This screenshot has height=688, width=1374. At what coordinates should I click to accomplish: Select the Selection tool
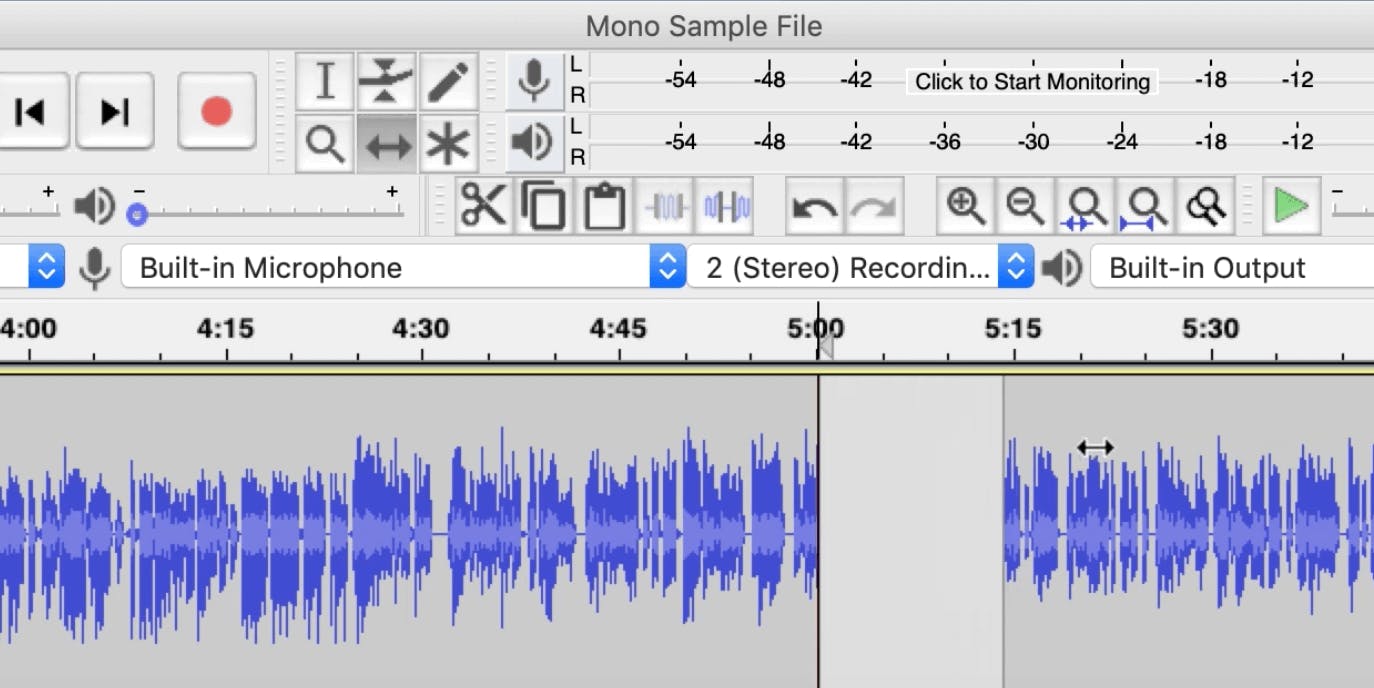coord(324,82)
